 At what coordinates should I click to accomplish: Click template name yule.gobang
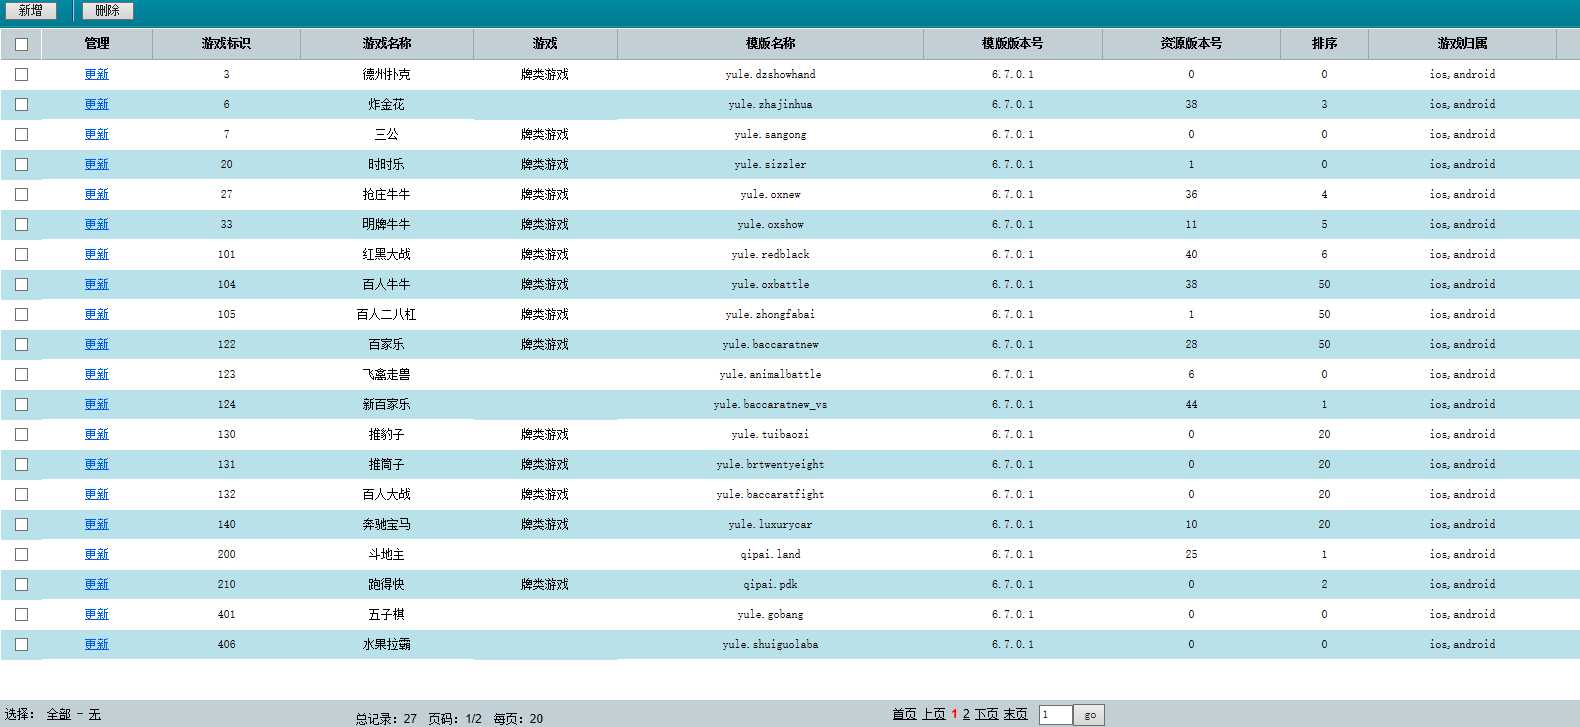point(770,614)
